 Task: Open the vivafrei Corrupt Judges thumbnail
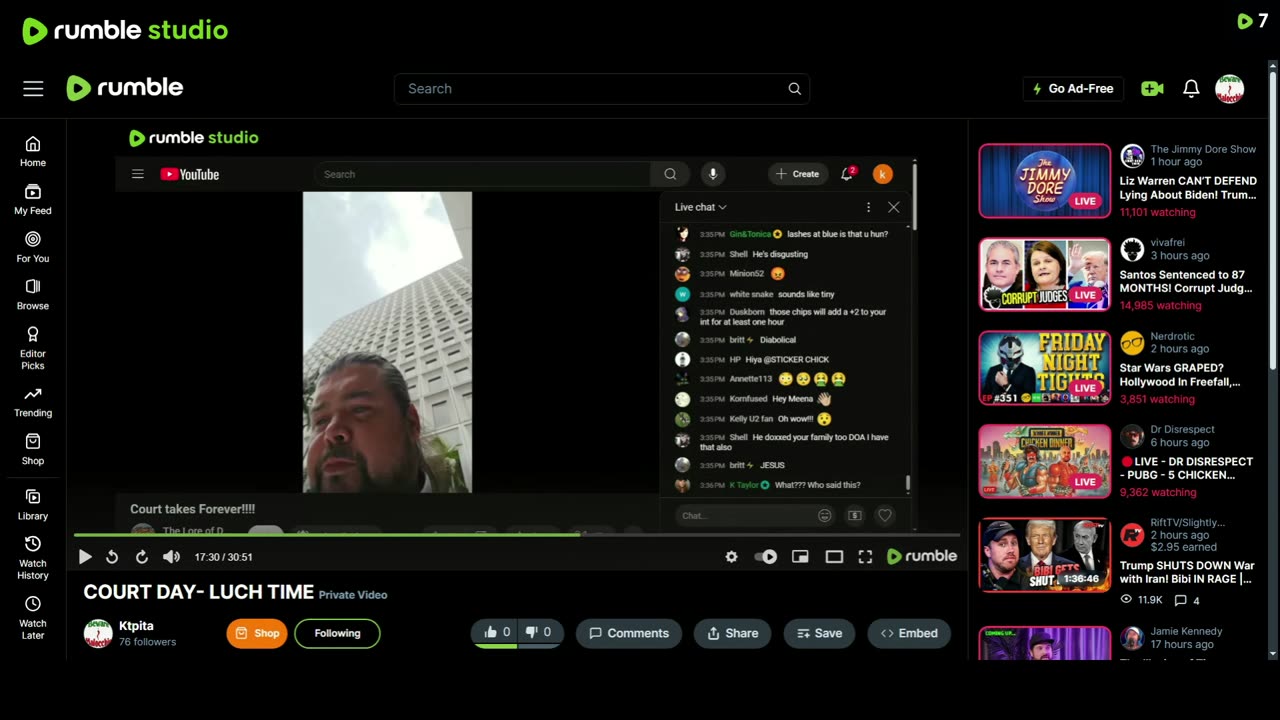point(1045,274)
